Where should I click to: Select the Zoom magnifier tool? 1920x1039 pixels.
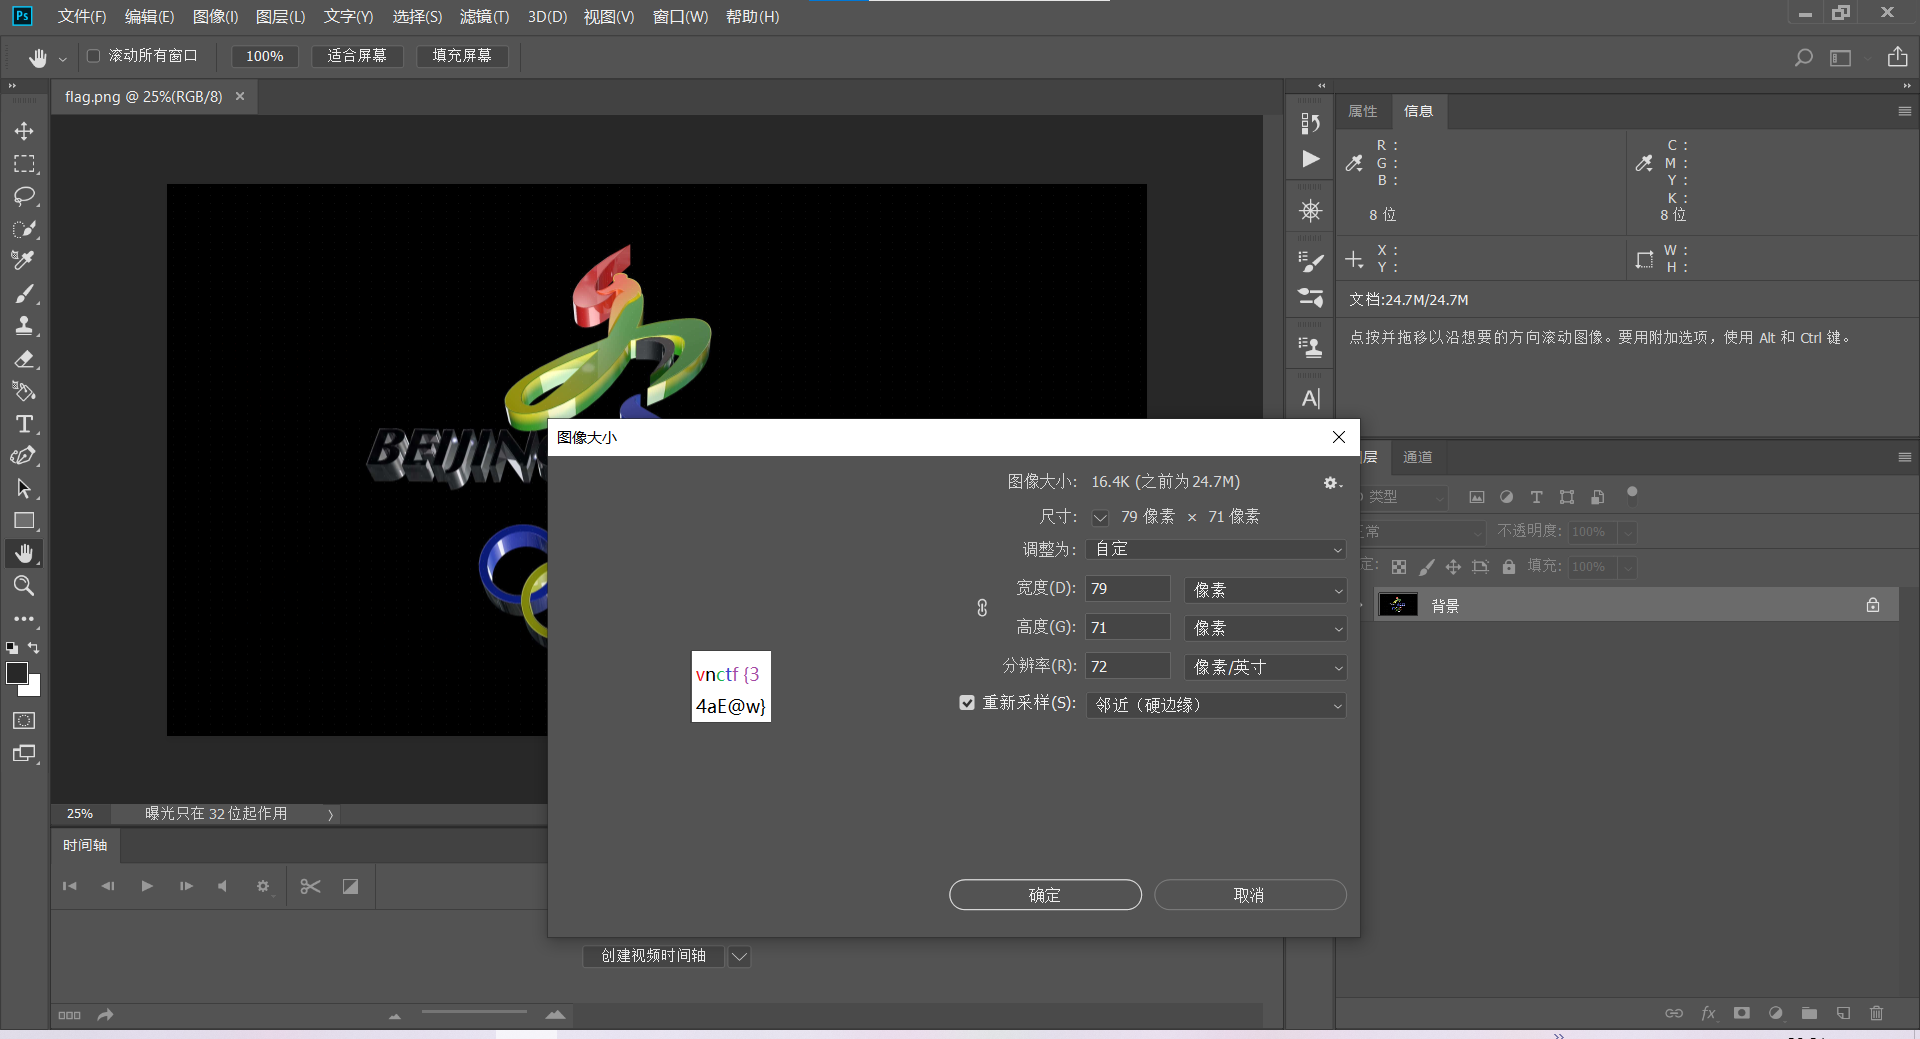pyautogui.click(x=24, y=586)
